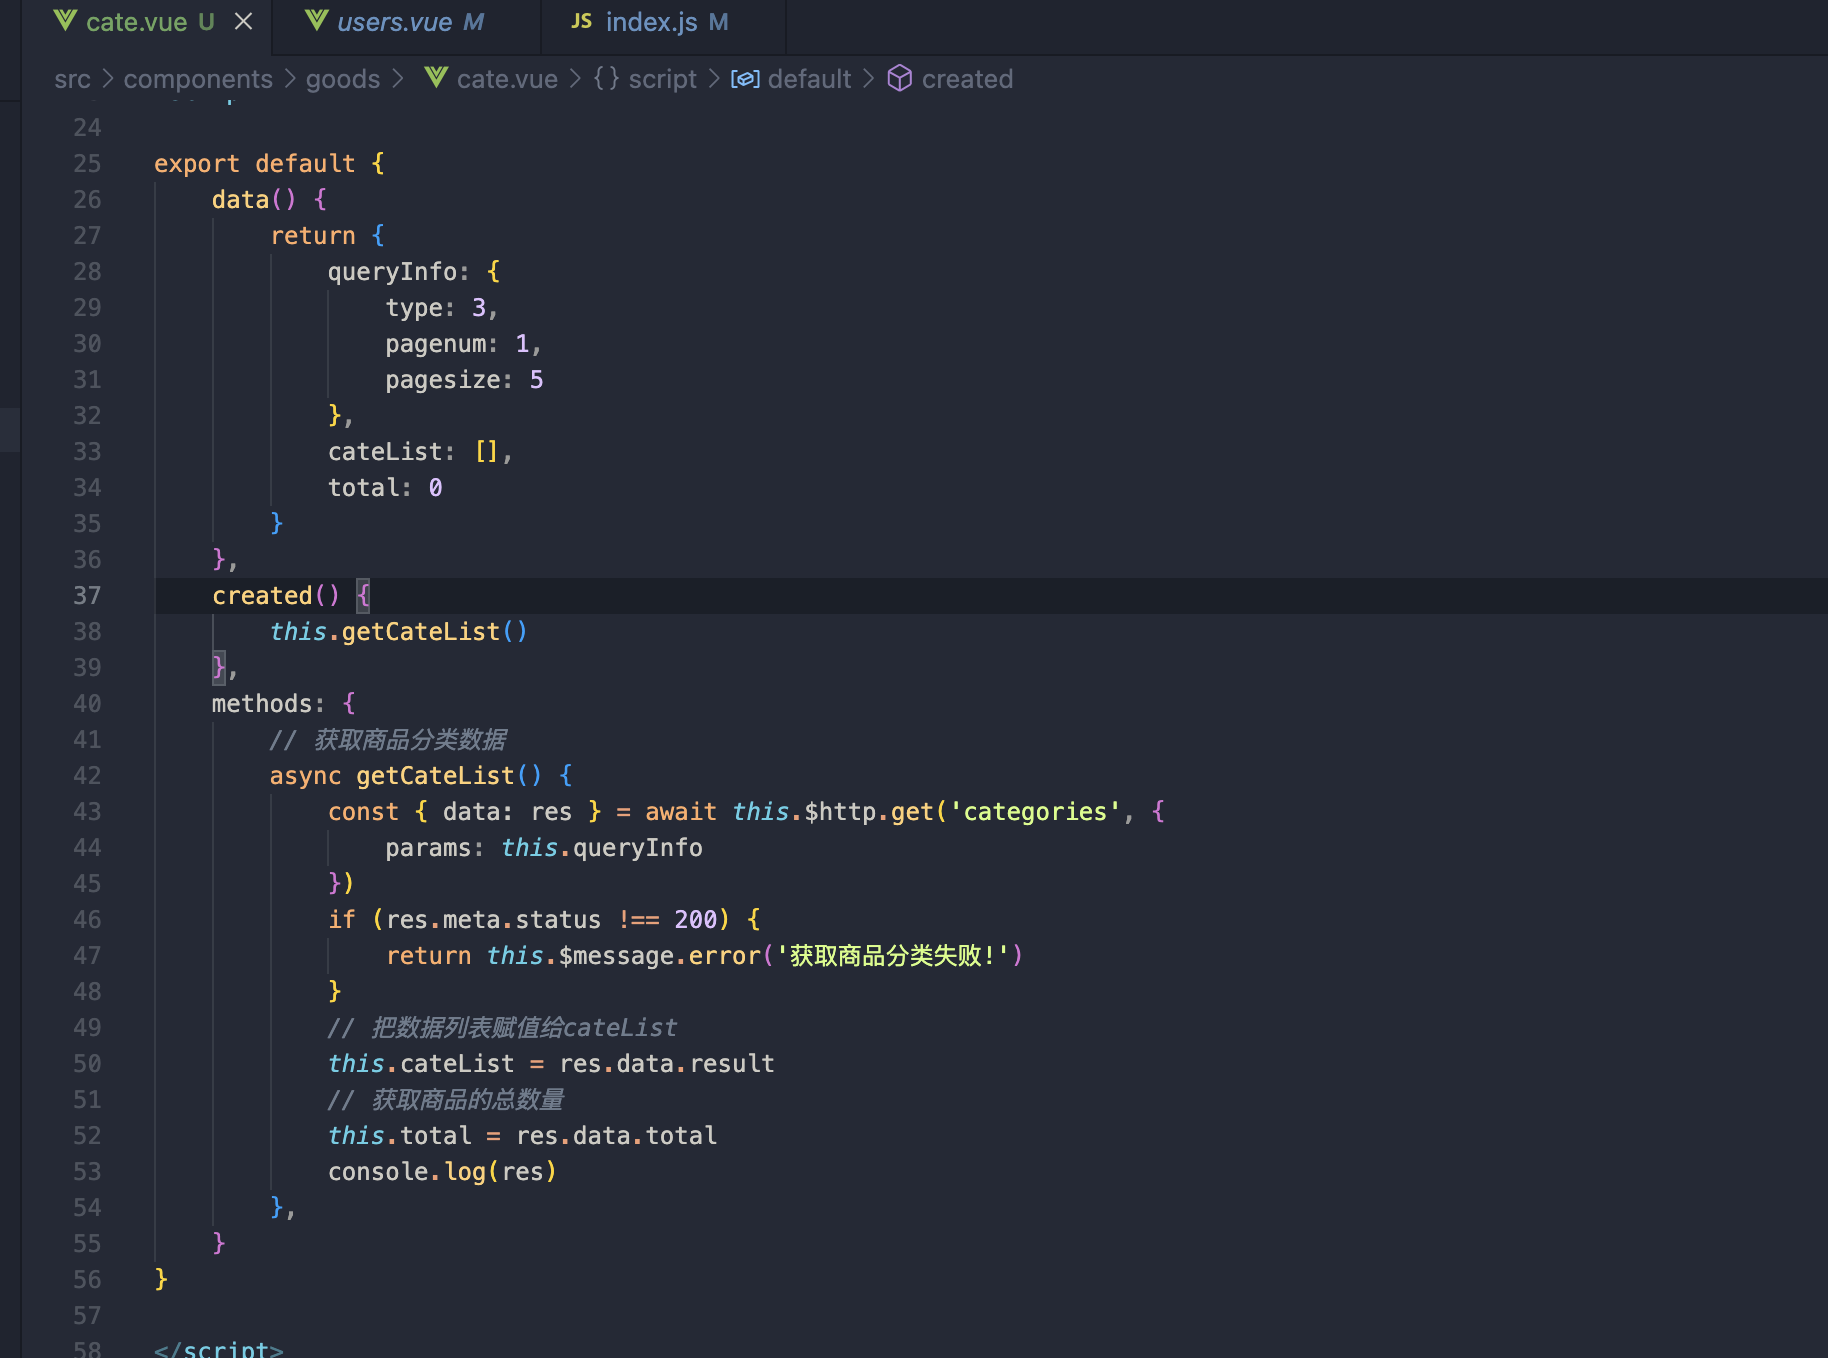The image size is (1828, 1358).
Task: Click 'this.cateList = res.data.result' line 50
Action: pyautogui.click(x=551, y=1064)
